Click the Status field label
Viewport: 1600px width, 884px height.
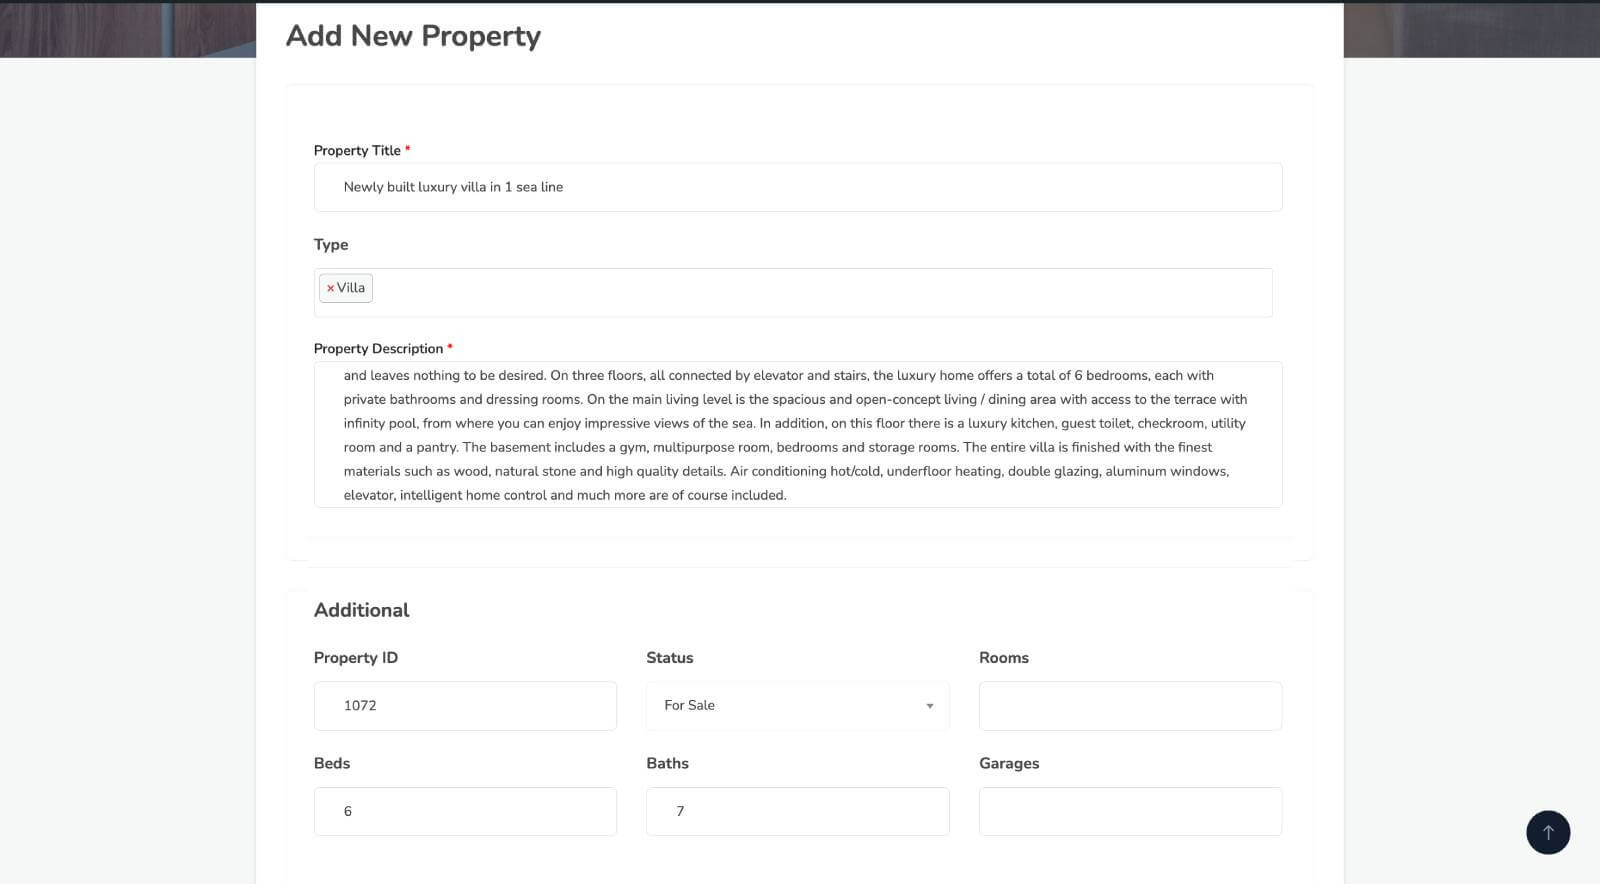[669, 658]
